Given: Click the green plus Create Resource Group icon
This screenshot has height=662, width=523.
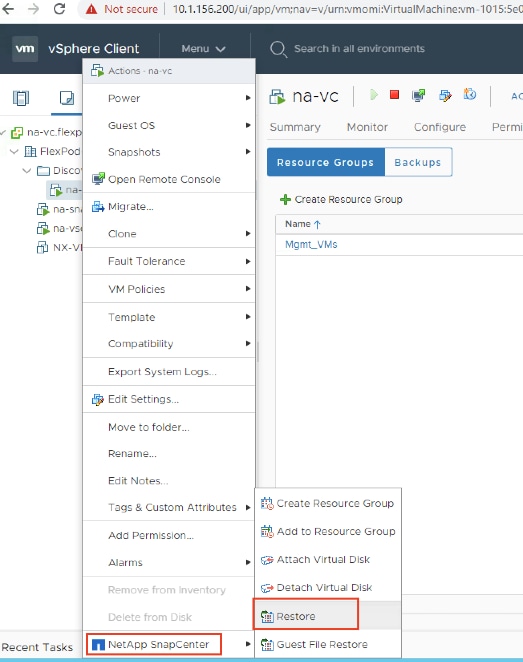Looking at the screenshot, I should tap(285, 199).
